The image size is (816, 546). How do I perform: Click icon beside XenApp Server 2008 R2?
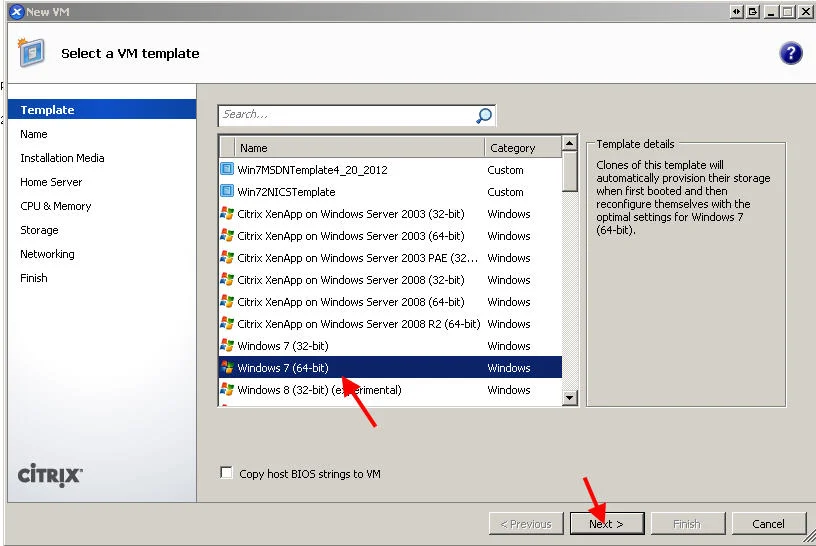[227, 323]
